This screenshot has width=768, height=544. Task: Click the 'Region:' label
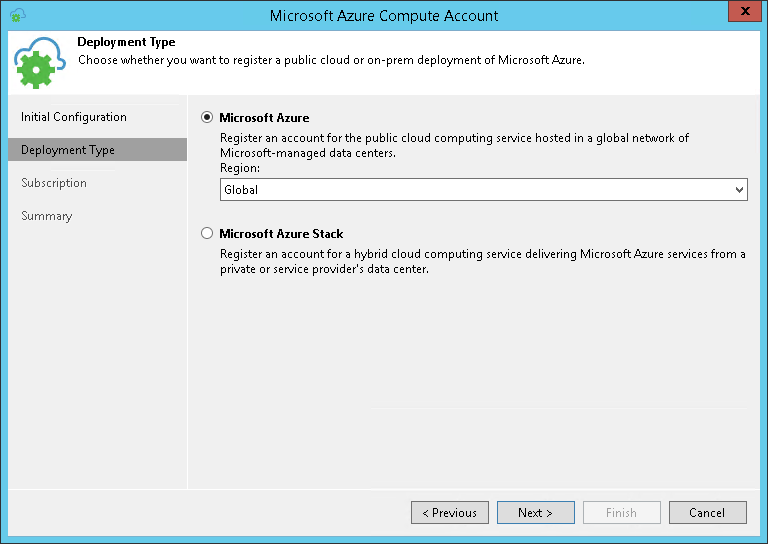click(240, 168)
